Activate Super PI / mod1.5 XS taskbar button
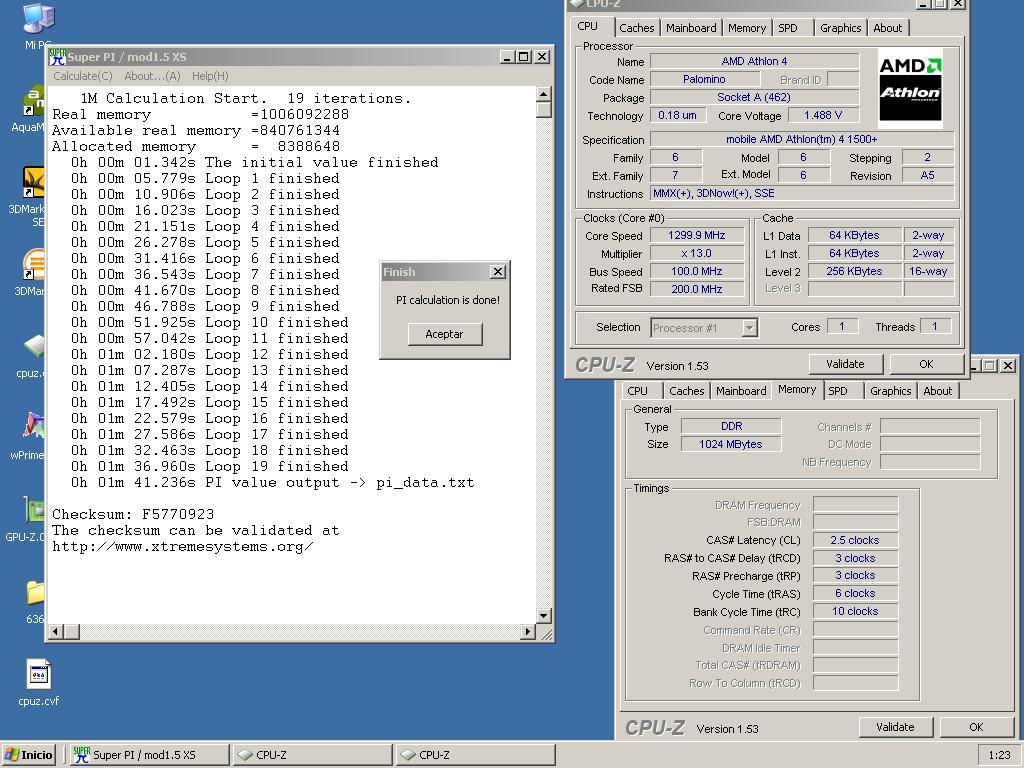 tap(150, 755)
